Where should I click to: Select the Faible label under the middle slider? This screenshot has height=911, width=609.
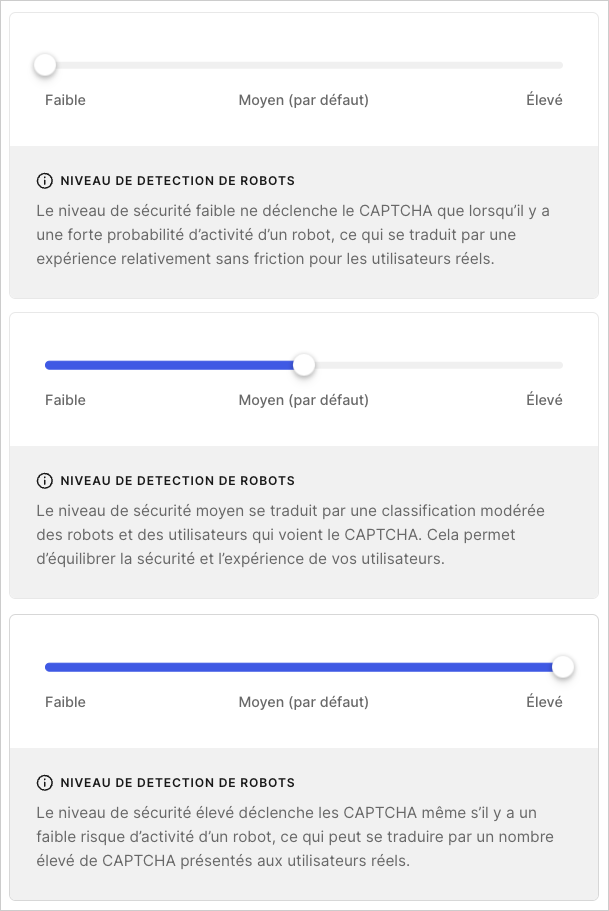point(64,400)
